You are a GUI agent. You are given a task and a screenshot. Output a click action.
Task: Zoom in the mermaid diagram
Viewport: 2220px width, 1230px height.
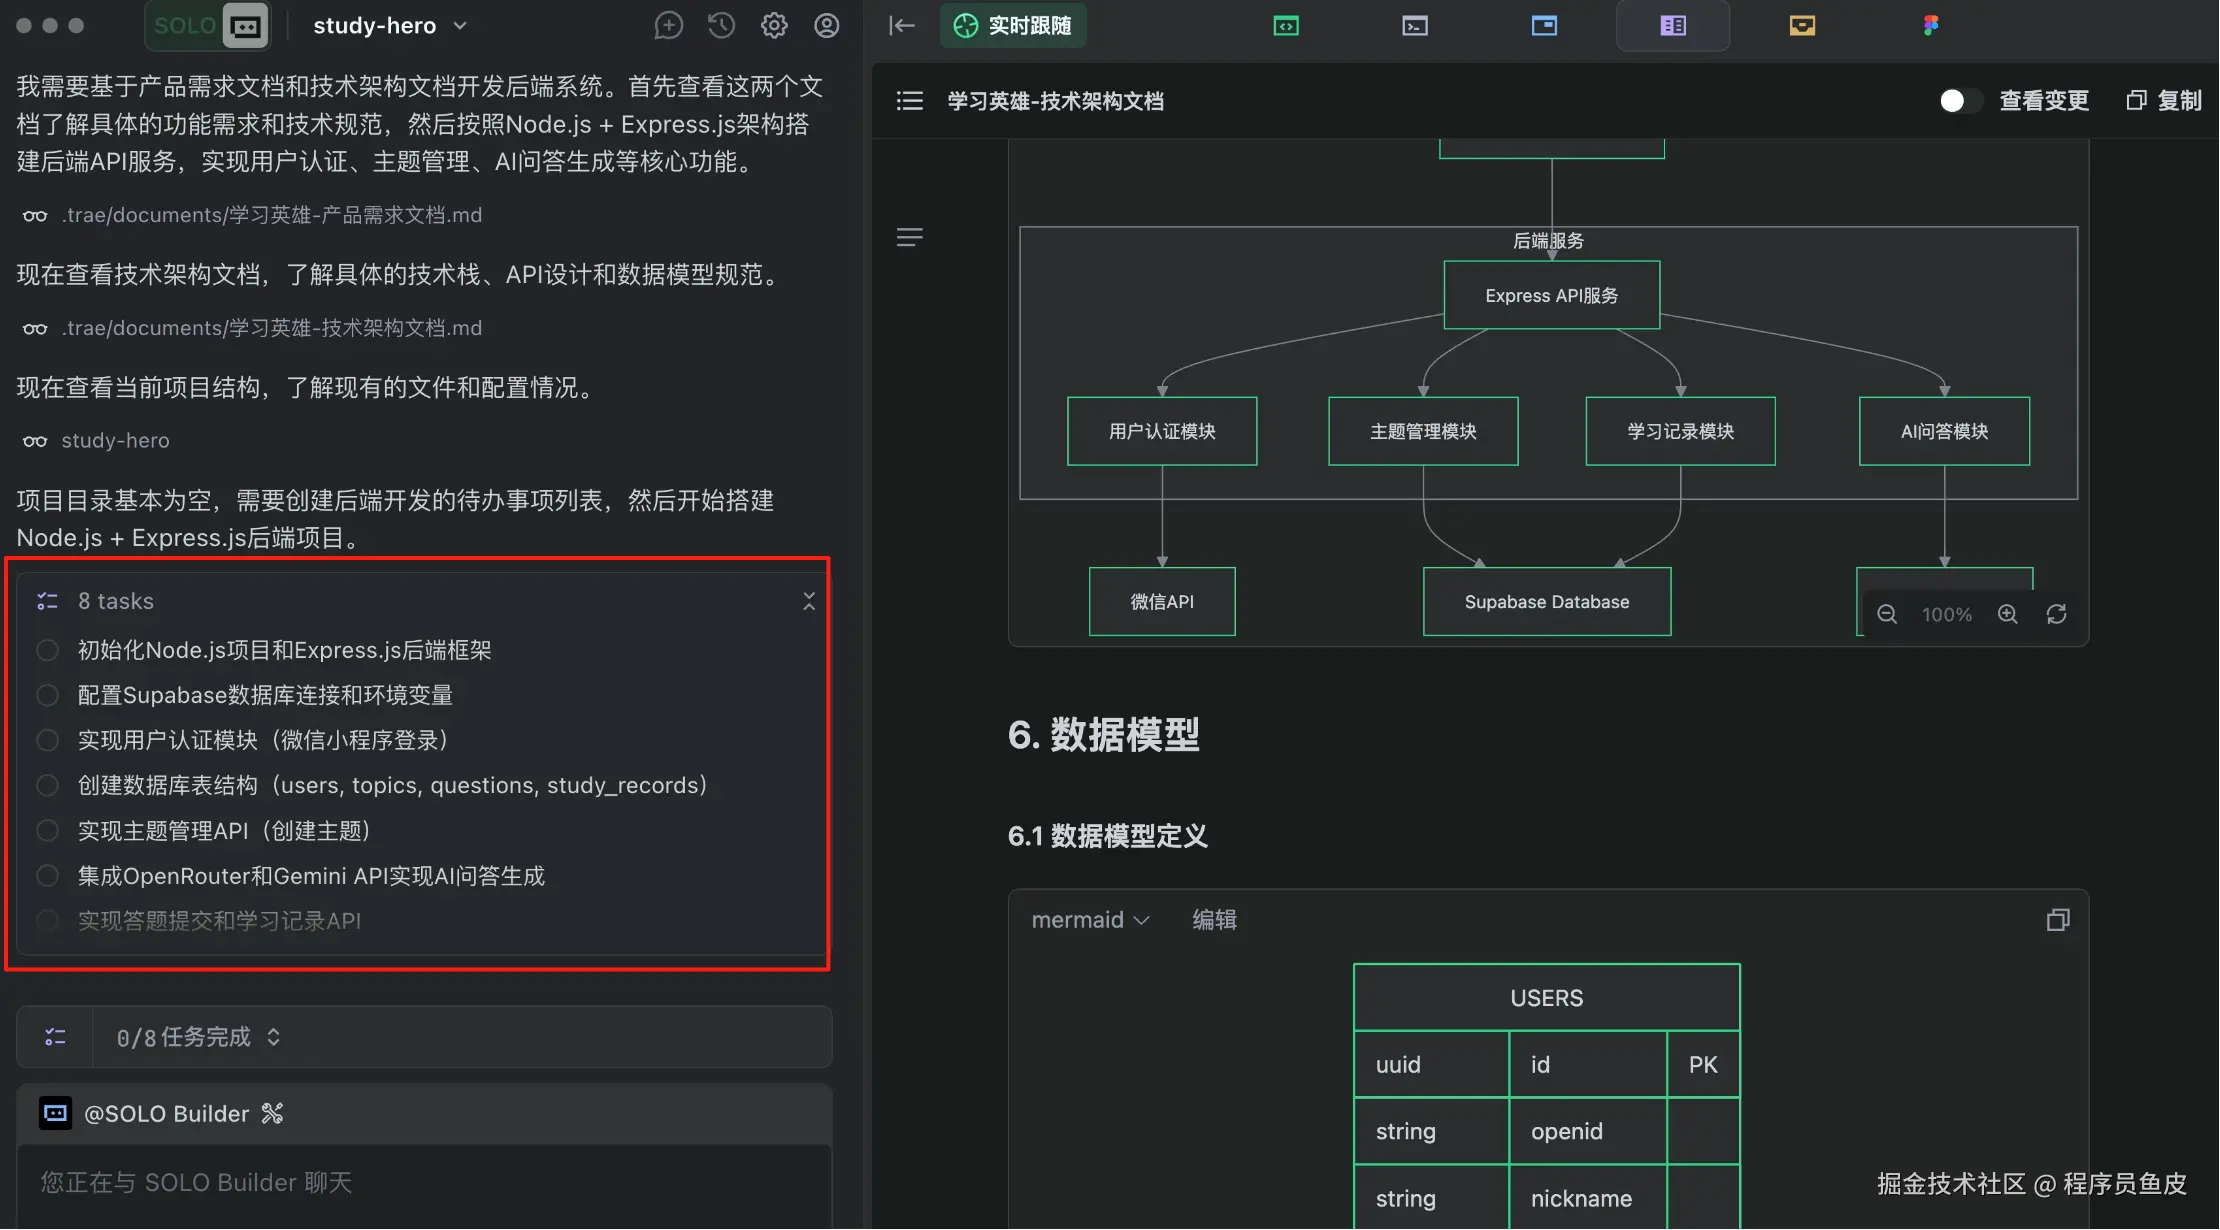pyautogui.click(x=2007, y=614)
